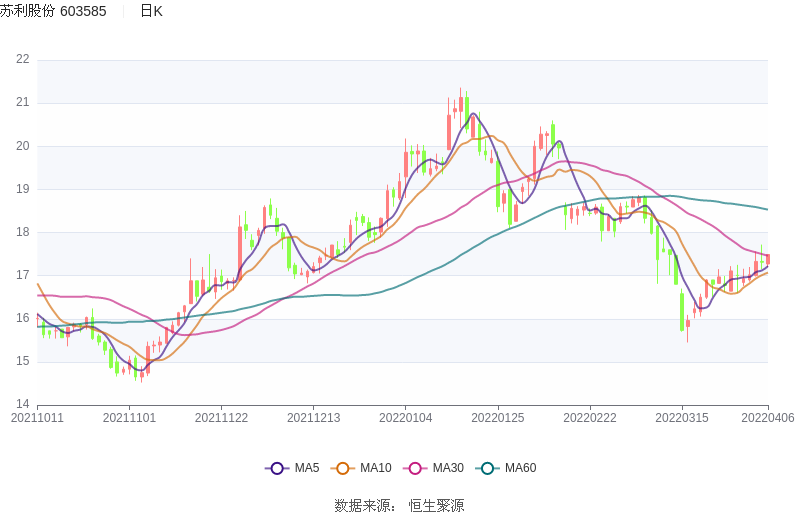This screenshot has width=800, height=517.
Task: Hide the MA10 series via its text label
Action: (x=375, y=468)
